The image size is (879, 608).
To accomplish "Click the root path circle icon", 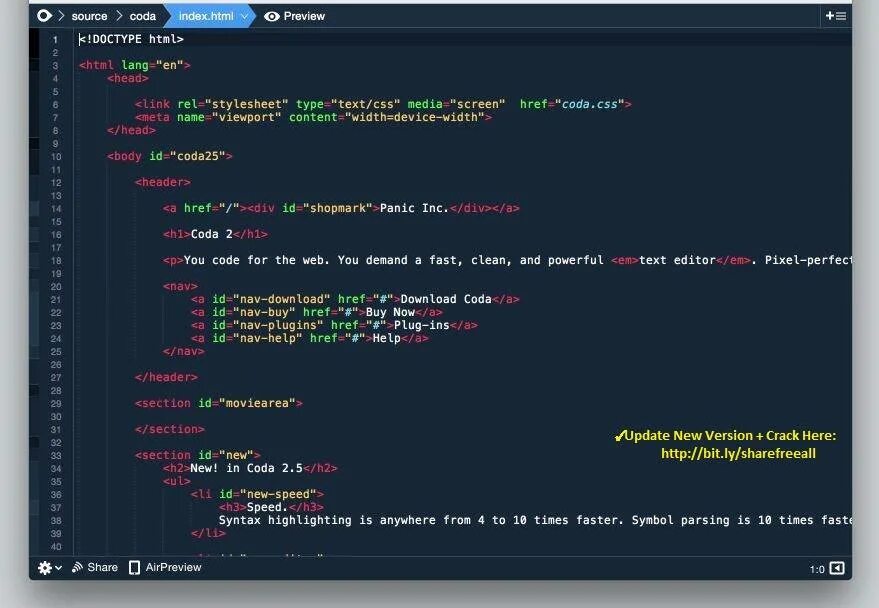I will click(x=44, y=16).
